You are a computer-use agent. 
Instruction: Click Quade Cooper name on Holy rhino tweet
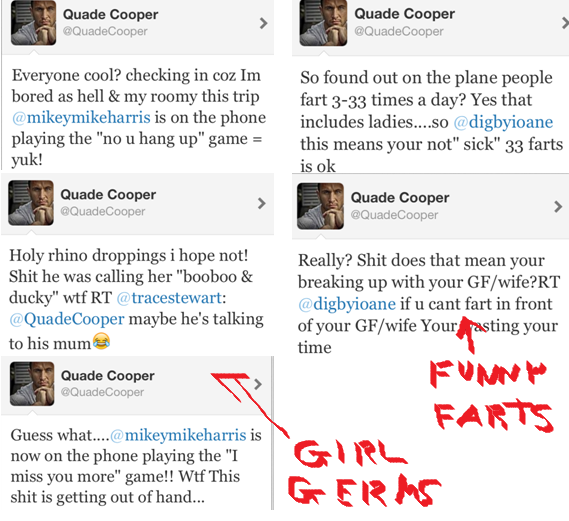(108, 194)
